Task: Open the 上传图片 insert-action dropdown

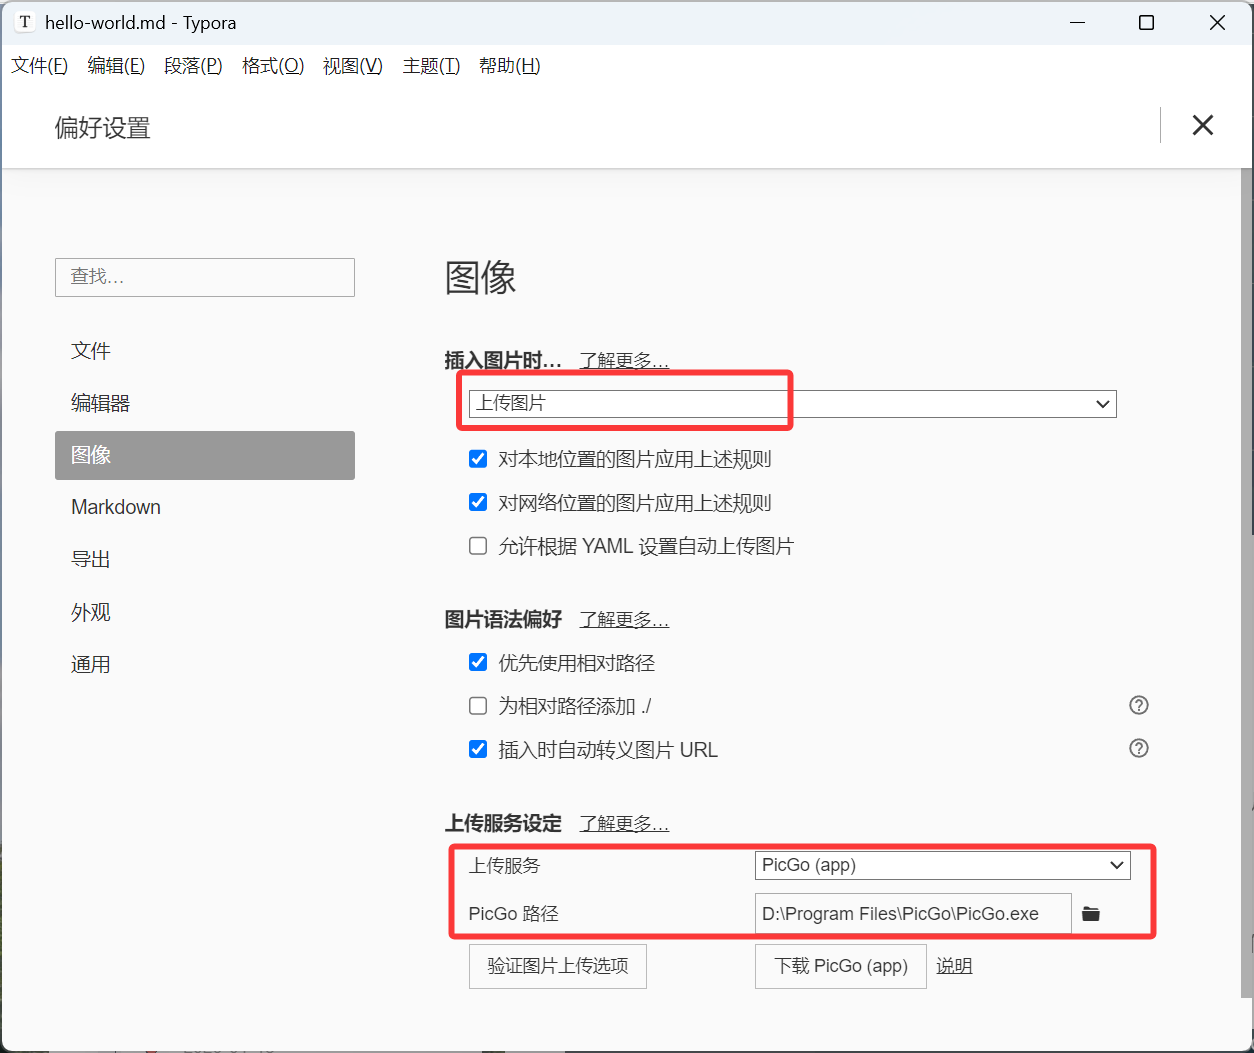Action: coord(792,404)
